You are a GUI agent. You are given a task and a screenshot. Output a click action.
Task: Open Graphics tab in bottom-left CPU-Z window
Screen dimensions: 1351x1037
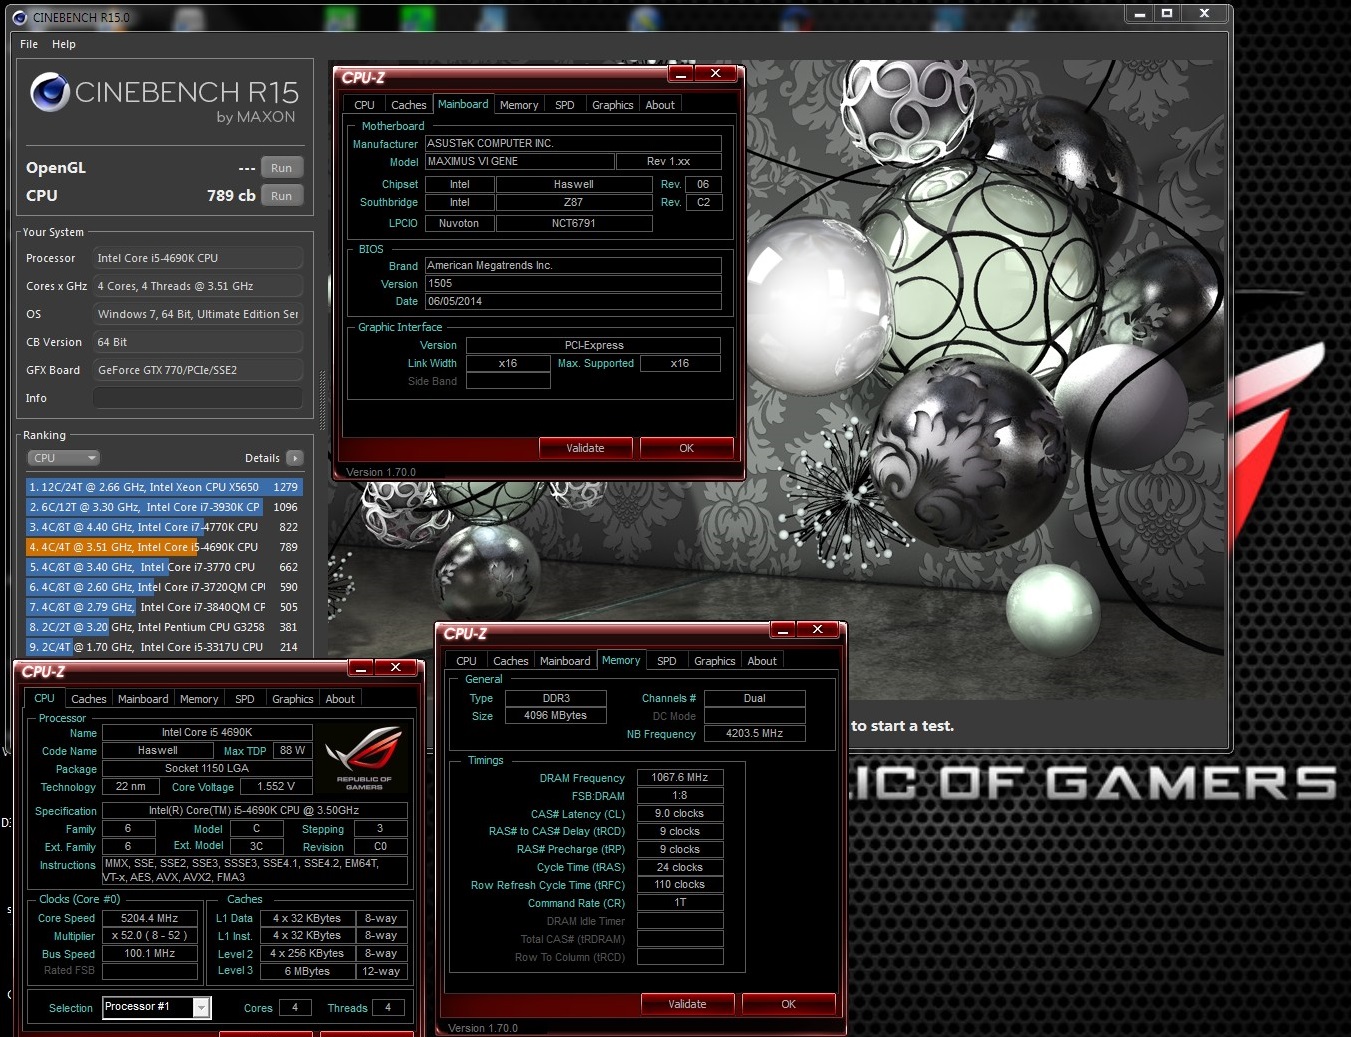292,699
